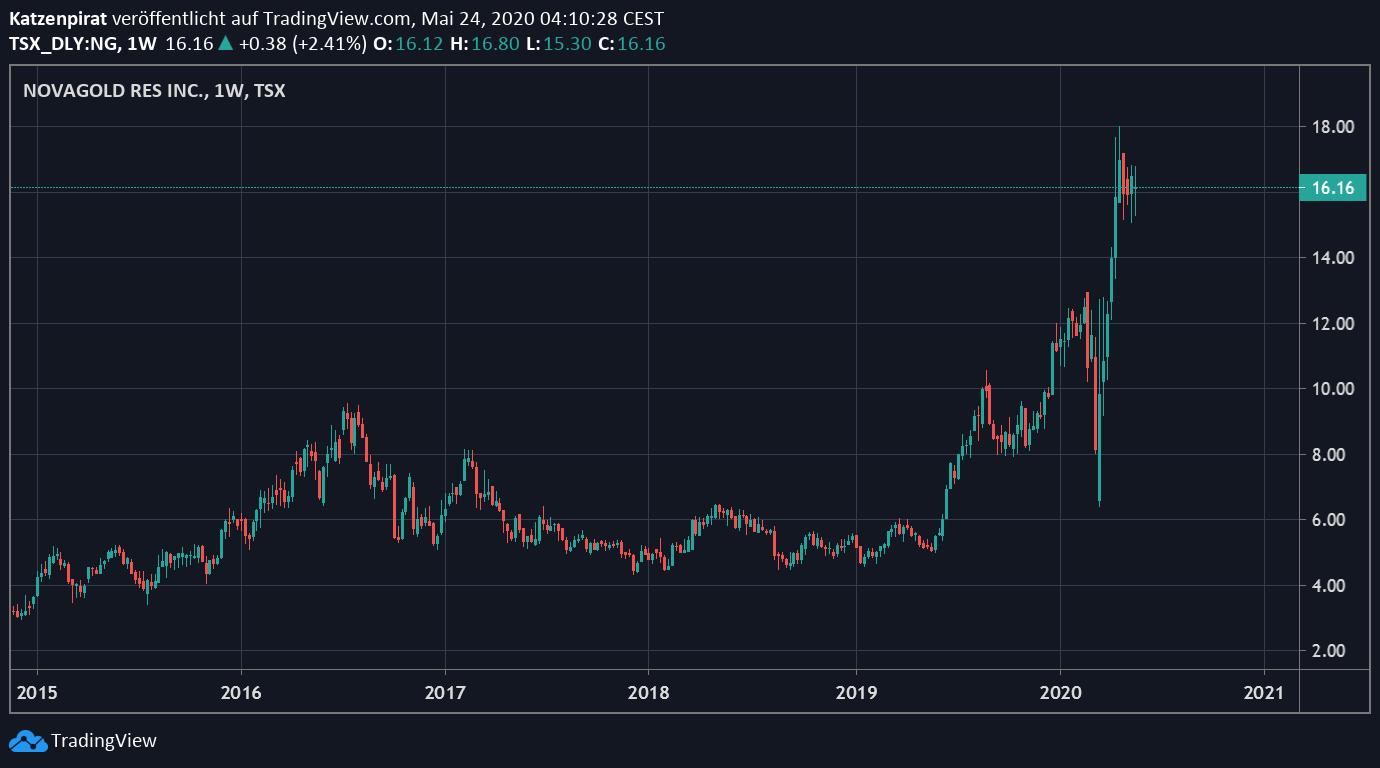The image size is (1380, 768).
Task: Click the TradingView wordmark at bottom left
Action: click(104, 741)
